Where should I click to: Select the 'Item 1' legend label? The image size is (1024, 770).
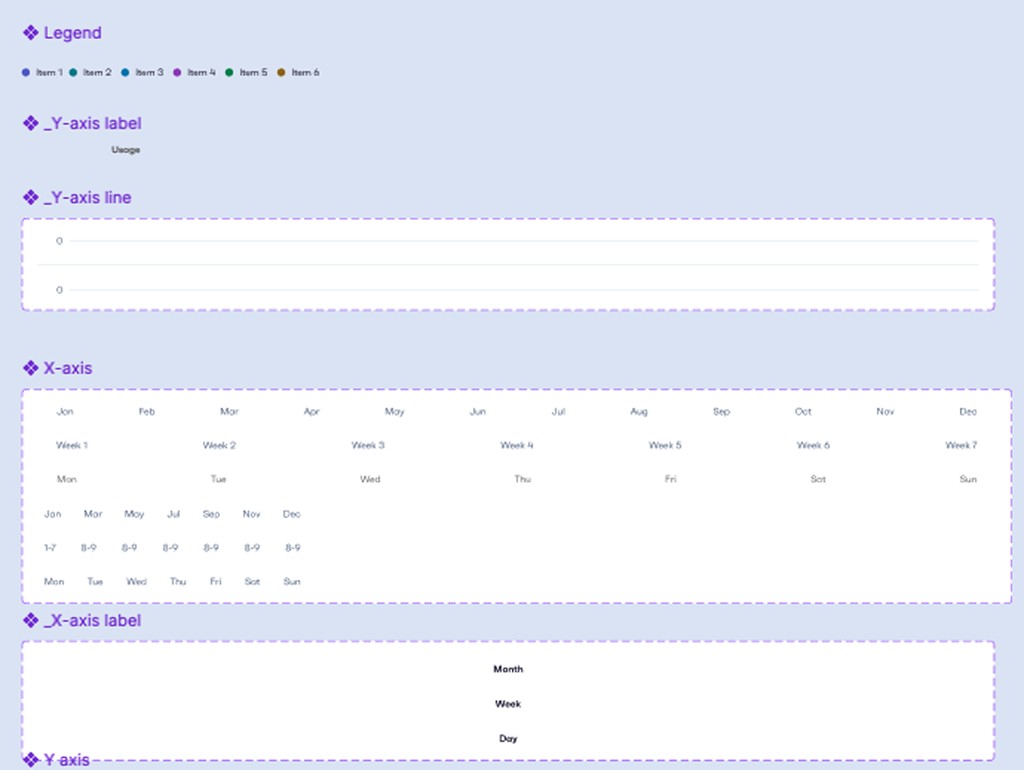[49, 72]
